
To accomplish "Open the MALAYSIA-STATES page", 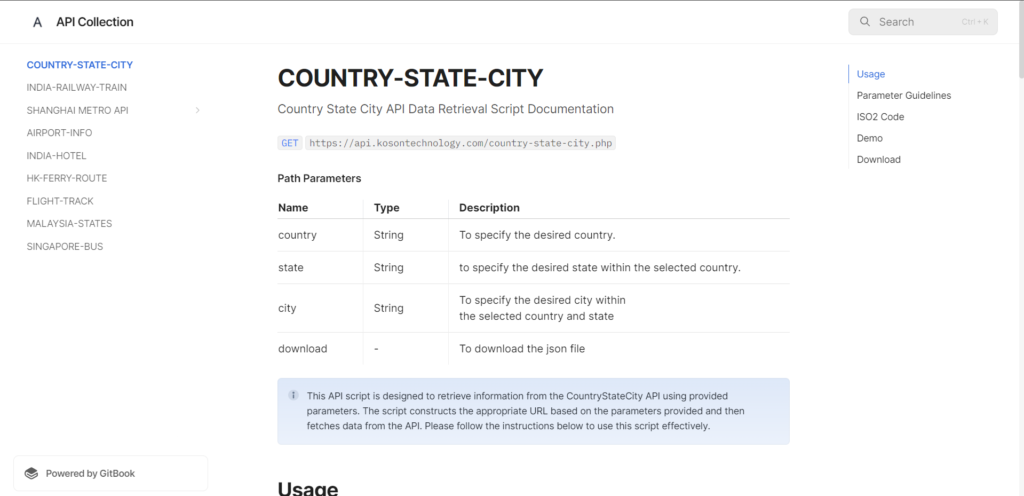I will point(69,224).
